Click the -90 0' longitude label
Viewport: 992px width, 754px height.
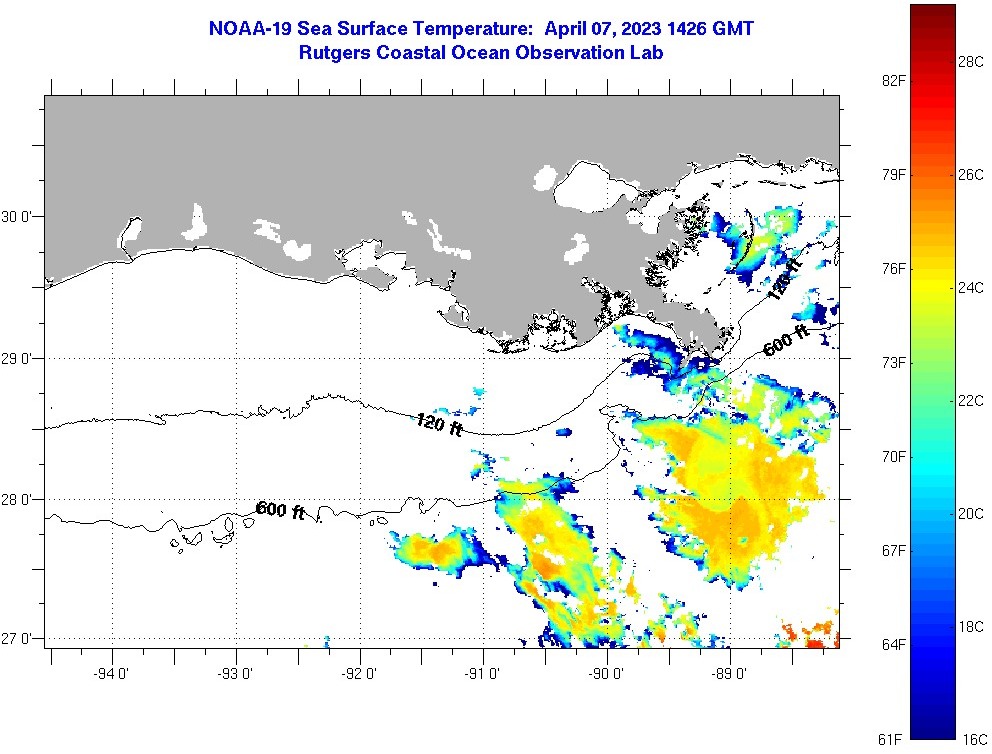tap(606, 674)
